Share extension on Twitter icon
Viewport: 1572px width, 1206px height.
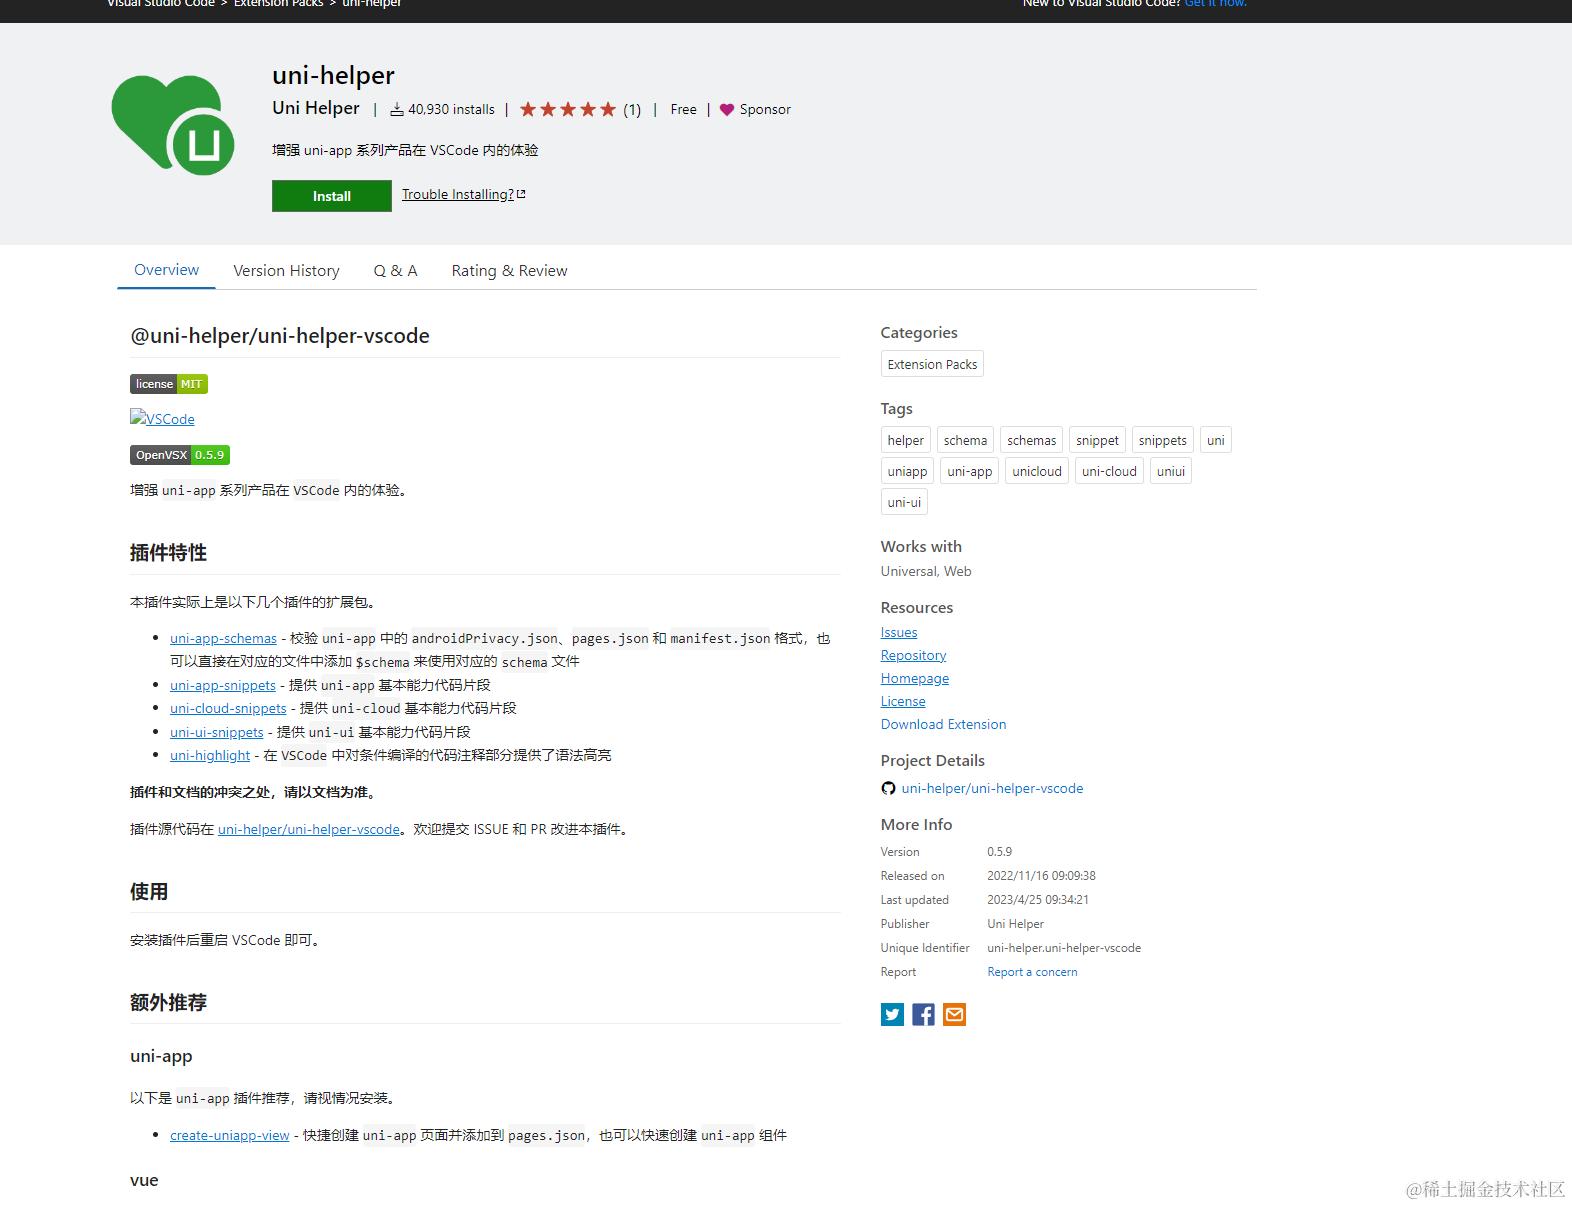point(892,1015)
